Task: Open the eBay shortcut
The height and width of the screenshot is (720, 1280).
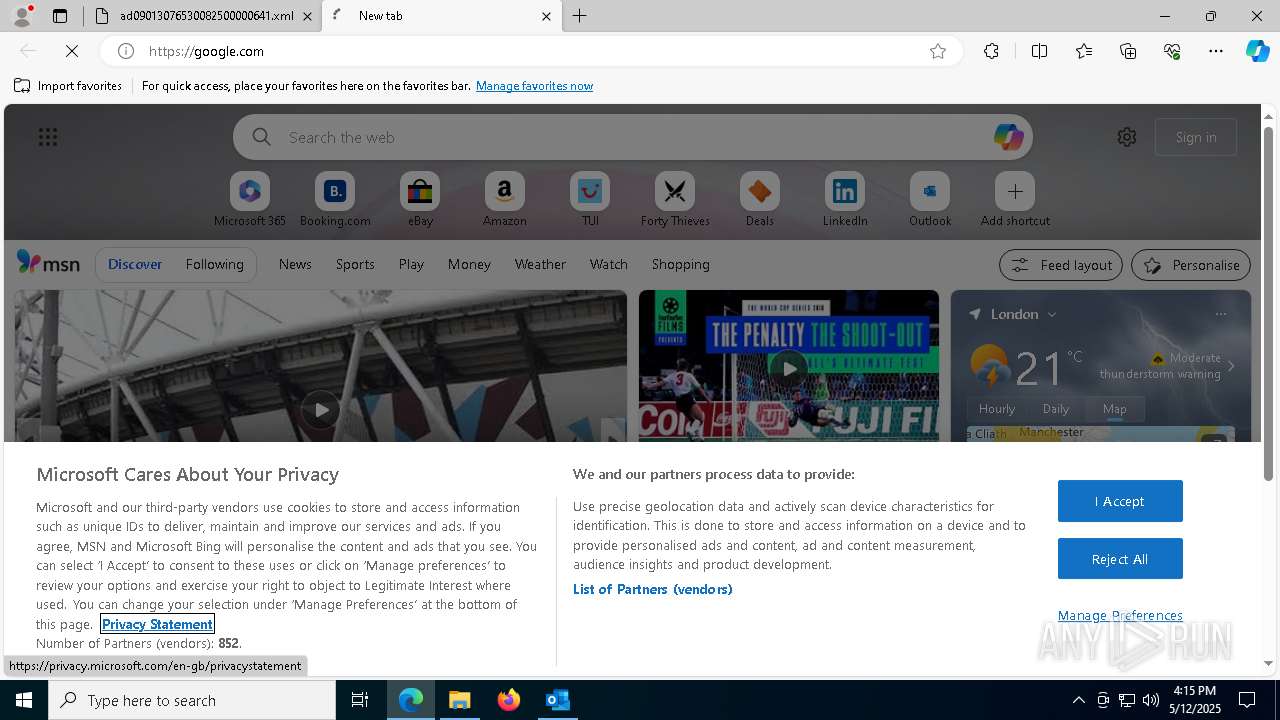Action: click(x=420, y=199)
